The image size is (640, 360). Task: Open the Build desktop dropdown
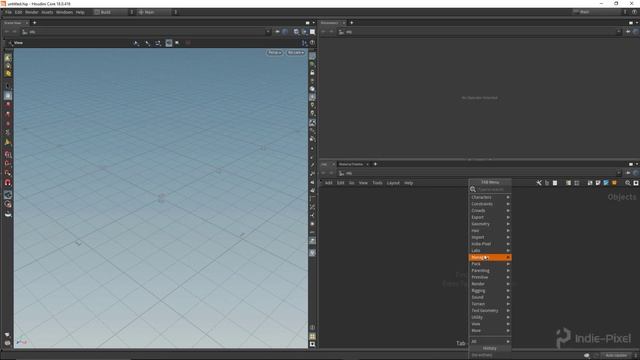[x=114, y=12]
